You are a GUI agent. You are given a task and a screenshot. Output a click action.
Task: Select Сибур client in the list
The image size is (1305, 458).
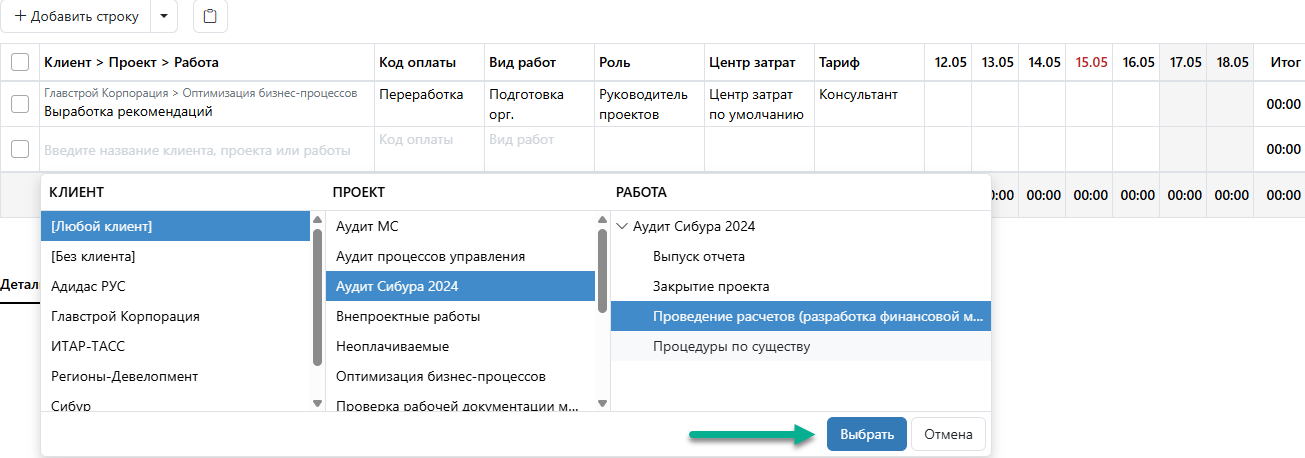click(176, 404)
